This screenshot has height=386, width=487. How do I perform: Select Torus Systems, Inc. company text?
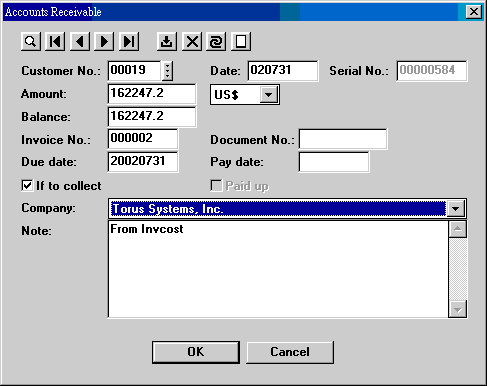[x=168, y=209]
